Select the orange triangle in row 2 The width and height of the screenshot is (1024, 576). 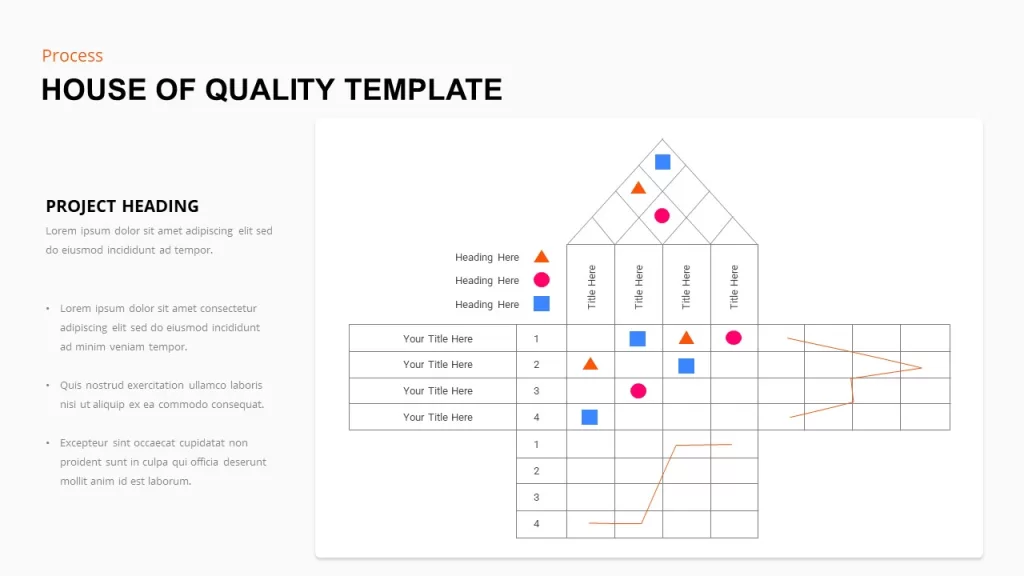click(x=590, y=364)
